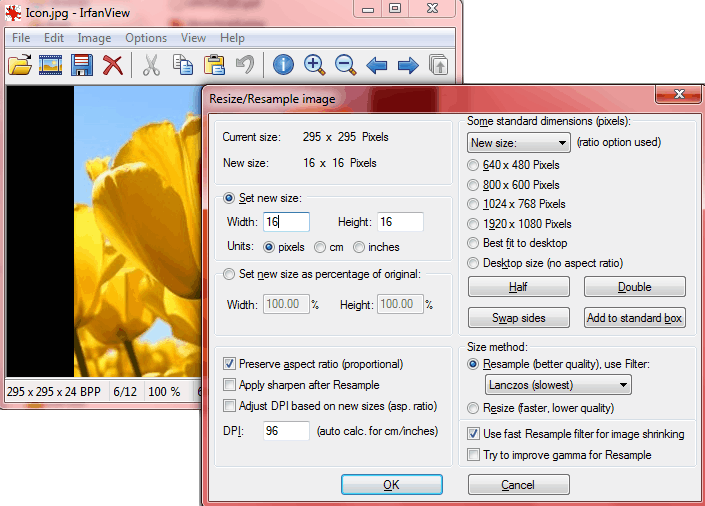Click the 295 x 295 x 24 BPP status text
This screenshot has height=506, width=705.
click(x=54, y=392)
